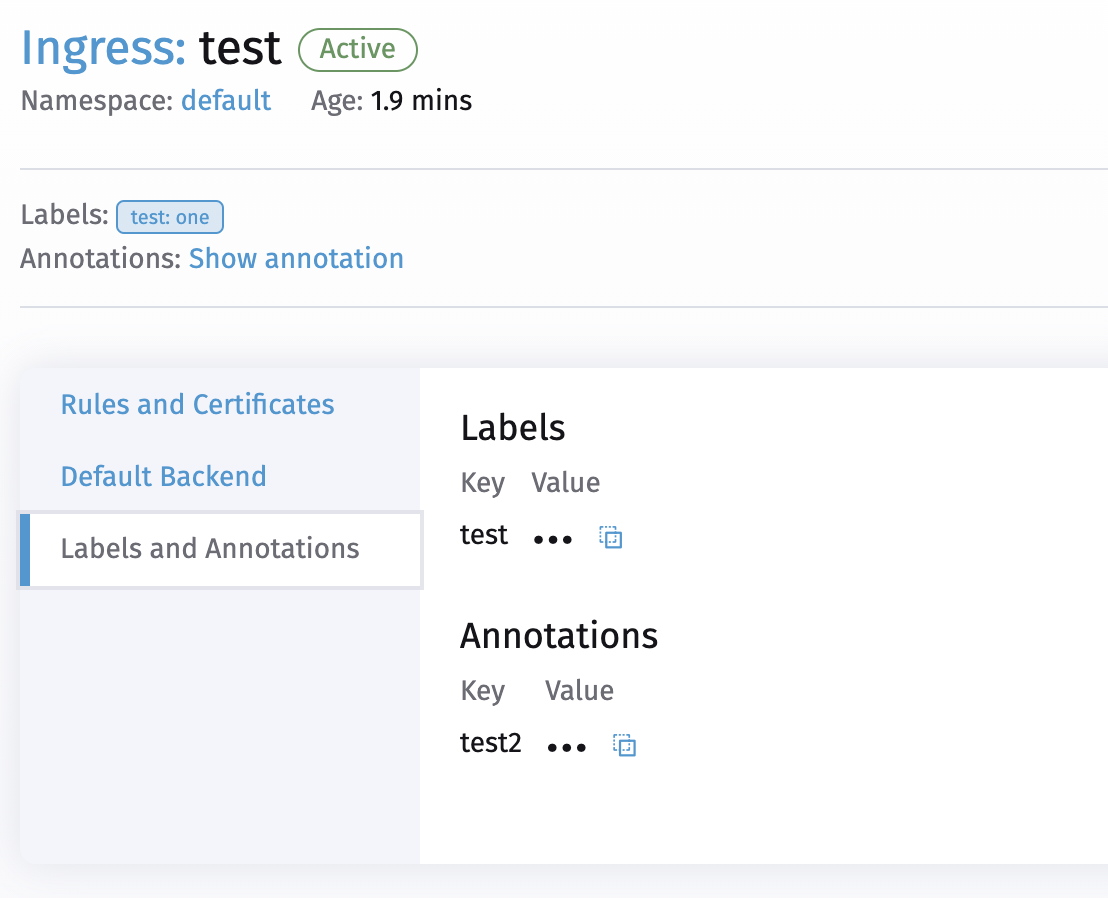Click the test: one label badge

pyautogui.click(x=170, y=216)
